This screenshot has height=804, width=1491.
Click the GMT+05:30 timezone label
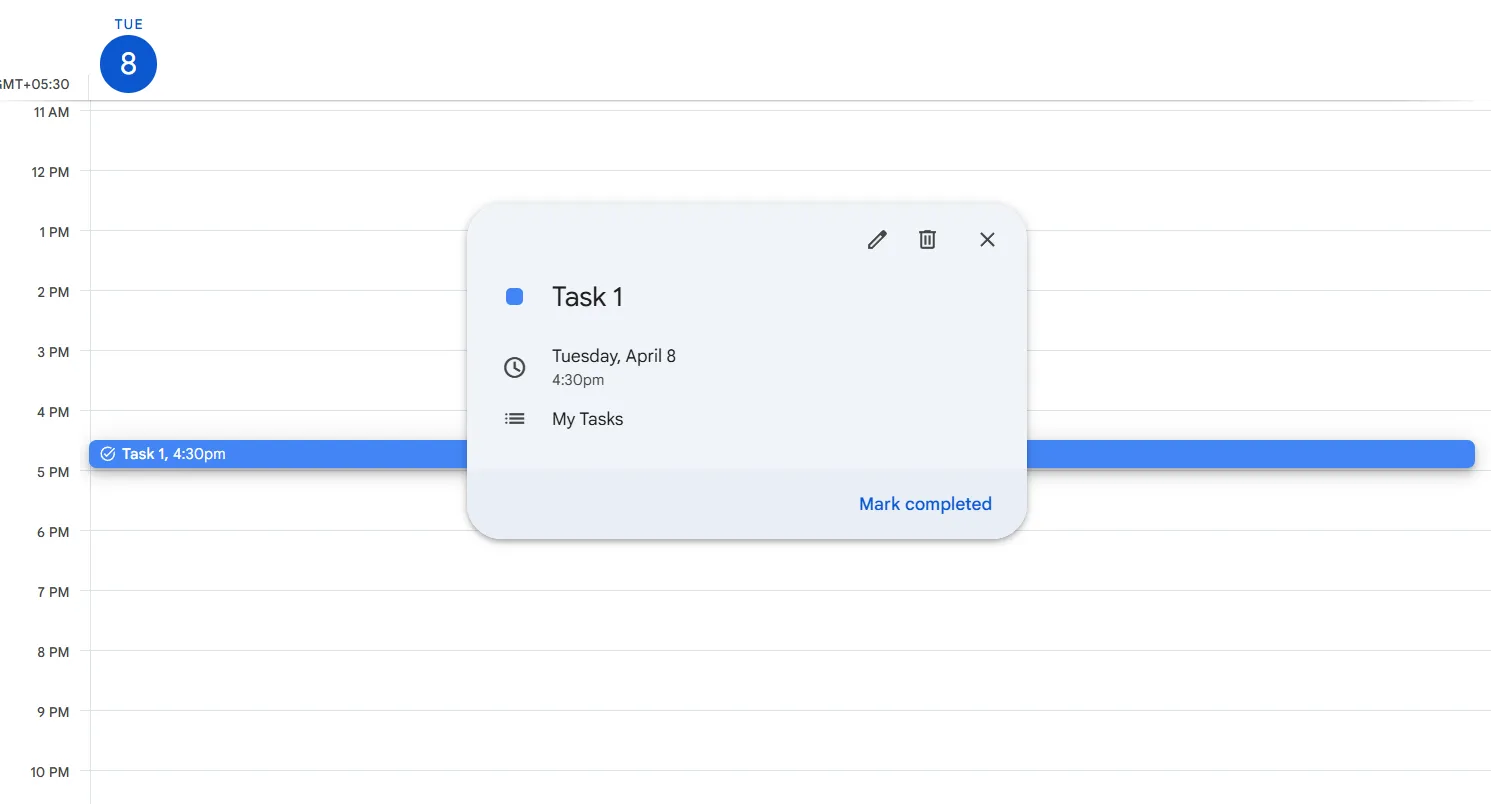click(35, 84)
